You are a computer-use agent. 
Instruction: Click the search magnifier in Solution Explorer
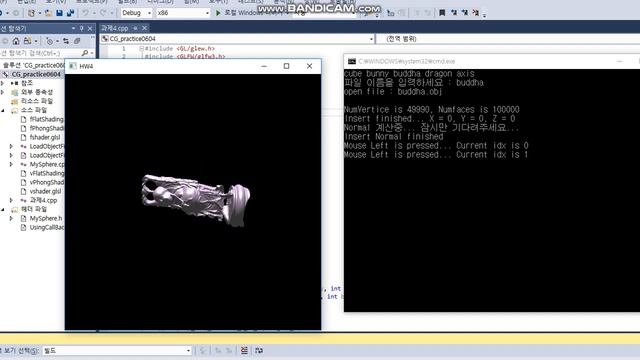tap(84, 53)
